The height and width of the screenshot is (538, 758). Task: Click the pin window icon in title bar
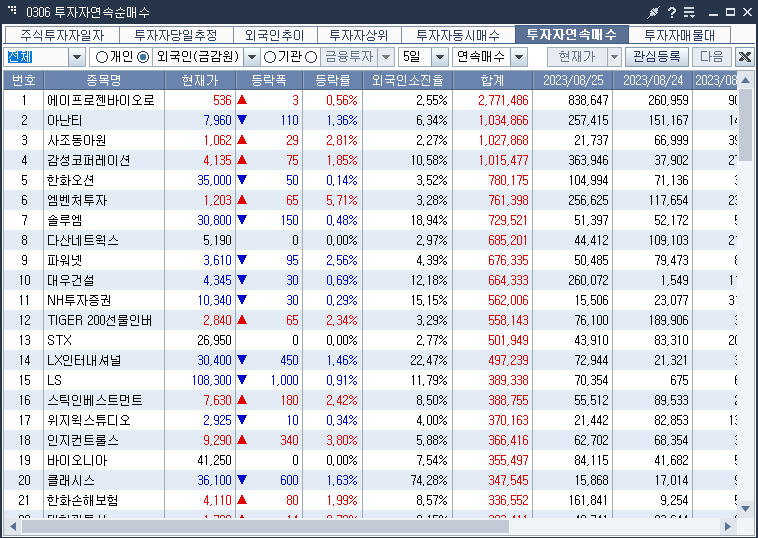tap(653, 12)
